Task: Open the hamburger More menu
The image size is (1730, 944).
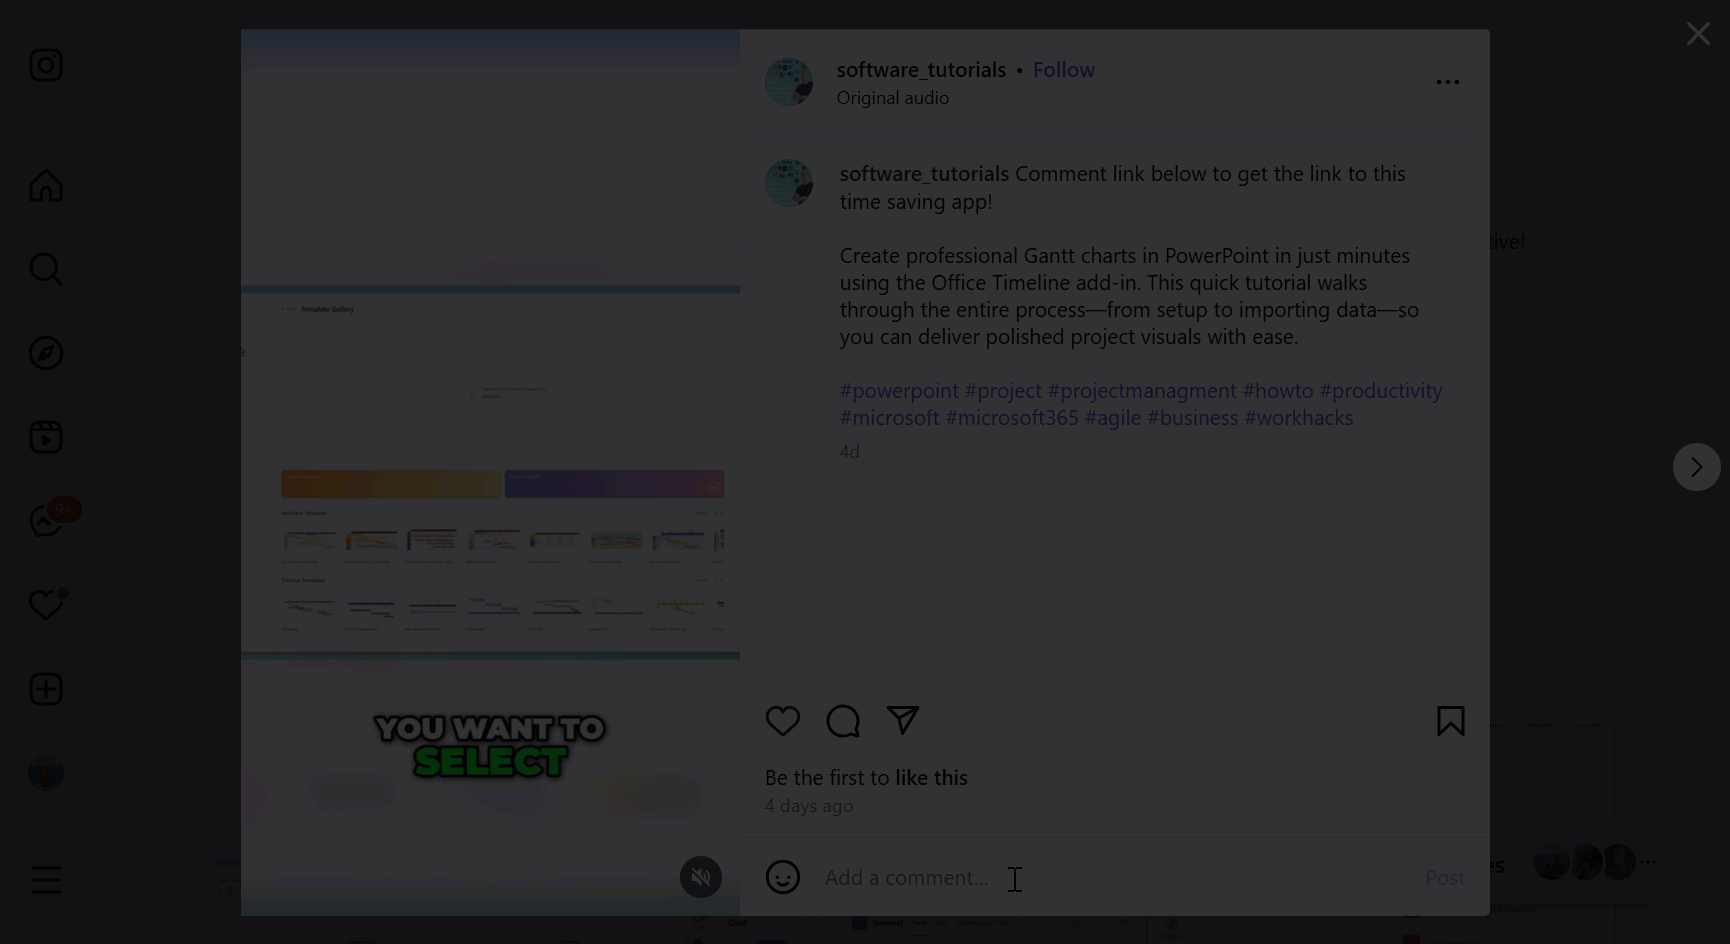Action: coord(46,880)
